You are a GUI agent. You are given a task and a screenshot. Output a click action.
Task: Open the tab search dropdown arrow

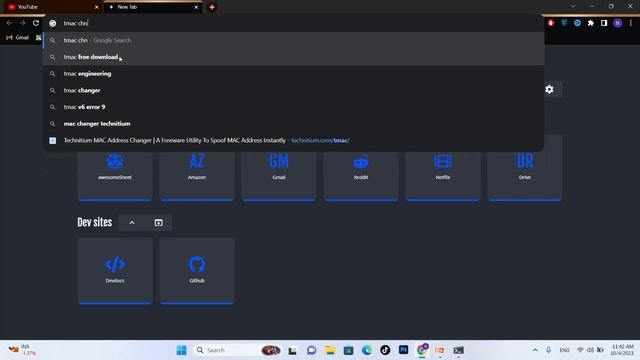(573, 7)
